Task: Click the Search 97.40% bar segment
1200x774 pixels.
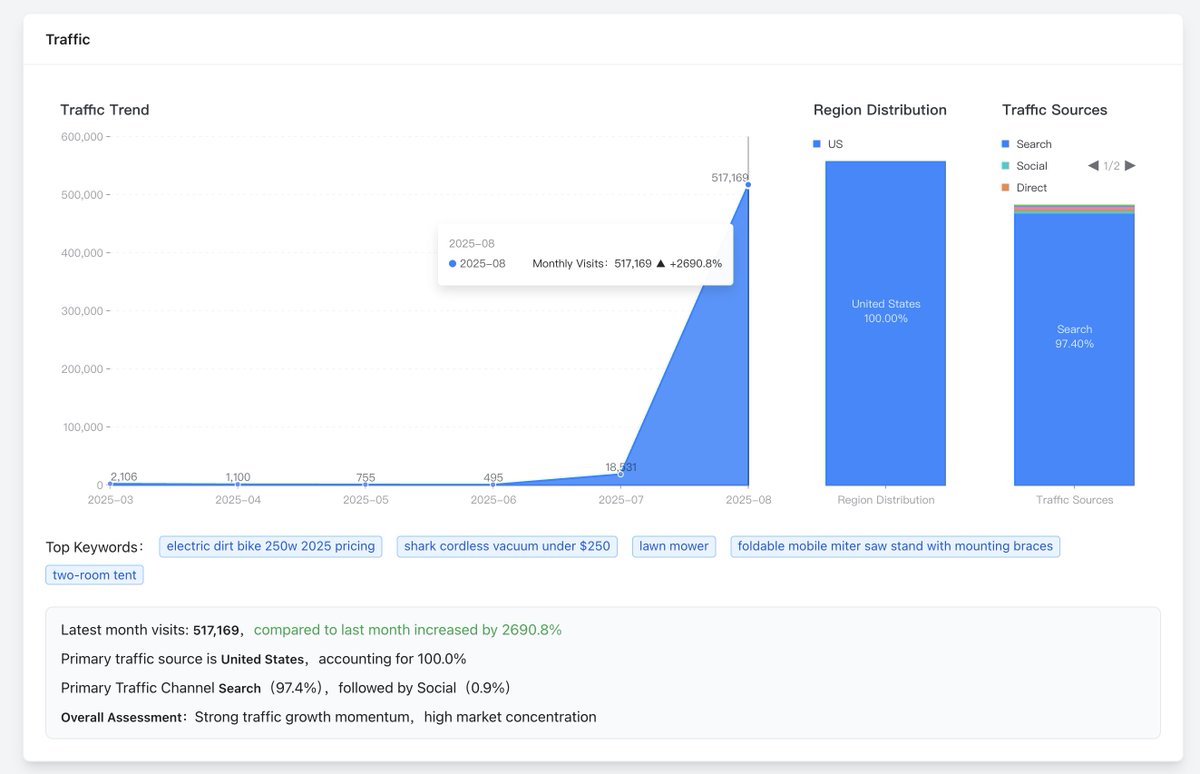Action: [1074, 349]
